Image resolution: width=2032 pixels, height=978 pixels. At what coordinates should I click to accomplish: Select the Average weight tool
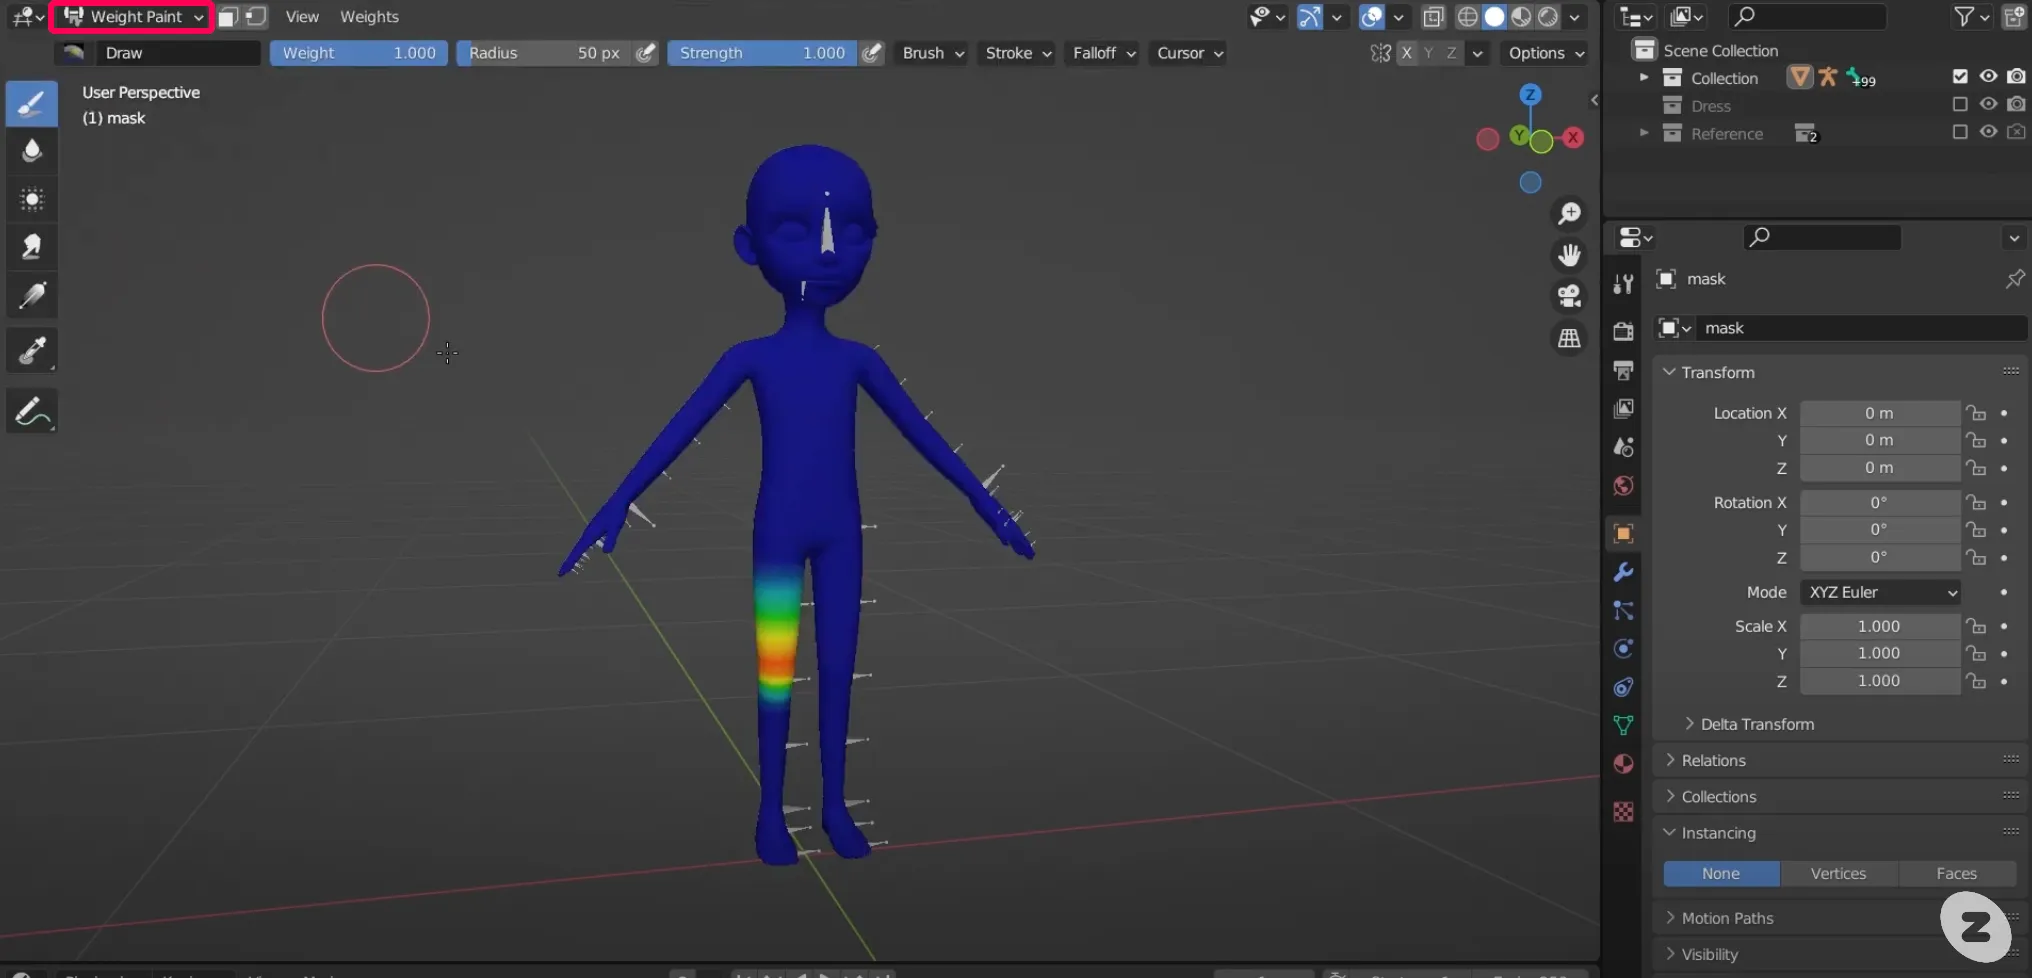click(32, 199)
